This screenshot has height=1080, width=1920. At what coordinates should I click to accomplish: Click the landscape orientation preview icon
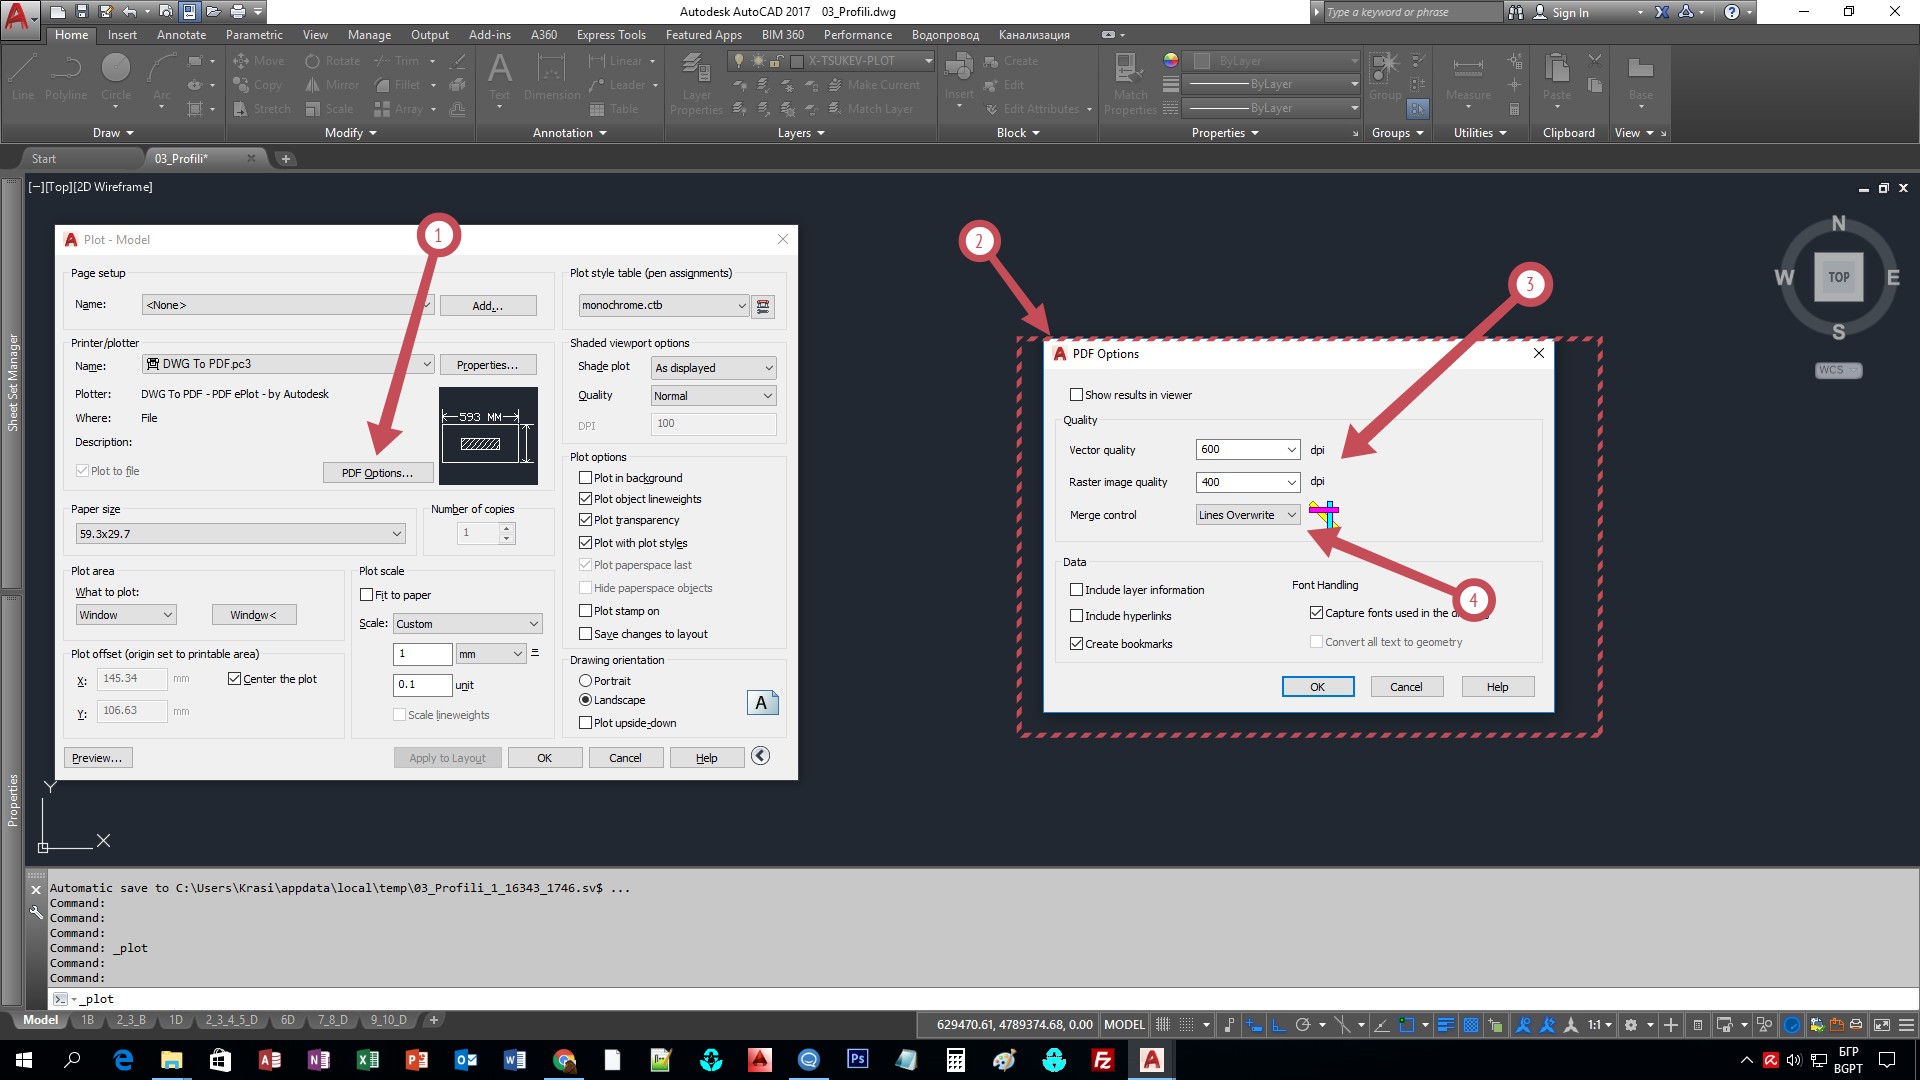[762, 702]
